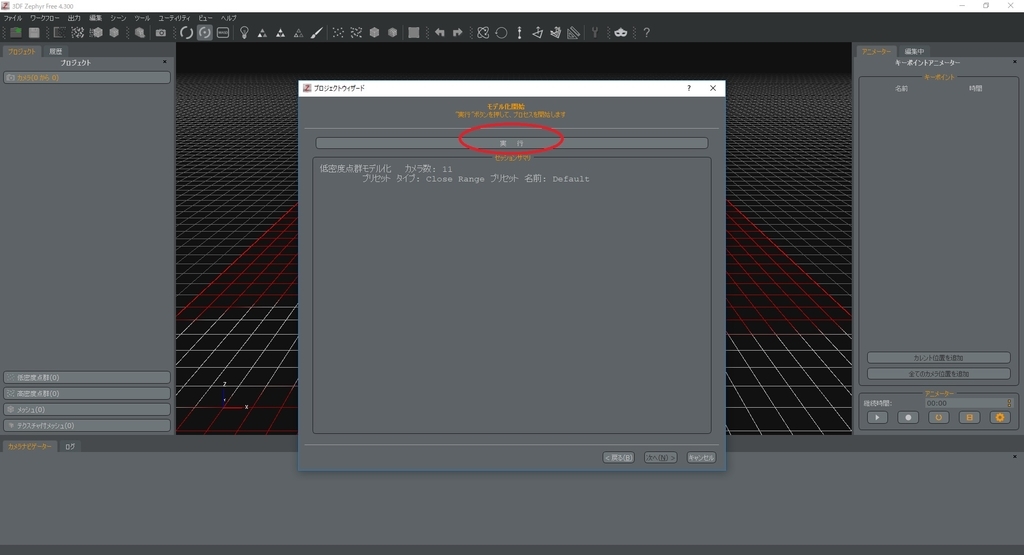This screenshot has height=555, width=1024.
Task: Click the 名前 column header
Action: [901, 89]
